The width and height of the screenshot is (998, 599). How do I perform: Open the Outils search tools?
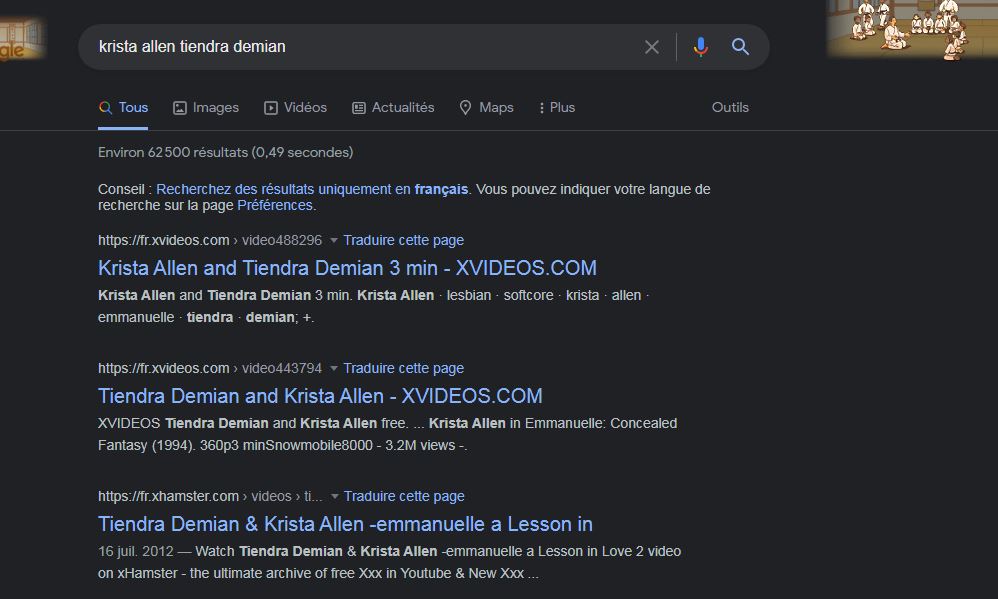pyautogui.click(x=730, y=108)
